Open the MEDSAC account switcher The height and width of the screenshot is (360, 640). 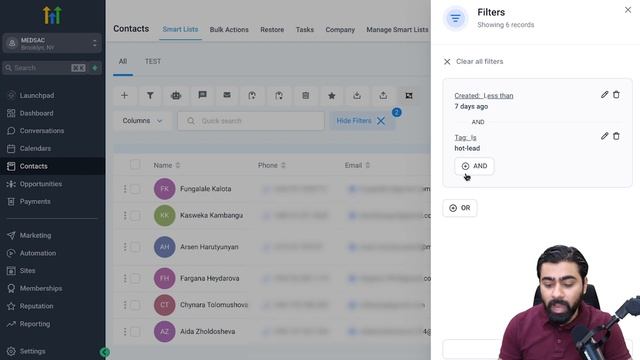pyautogui.click(x=52, y=43)
